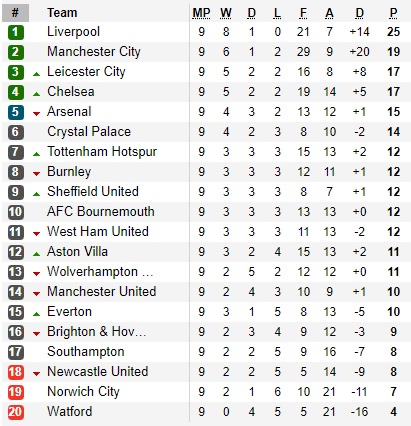
Task: Click Liverpool's green position 1 badge
Action: (15, 32)
